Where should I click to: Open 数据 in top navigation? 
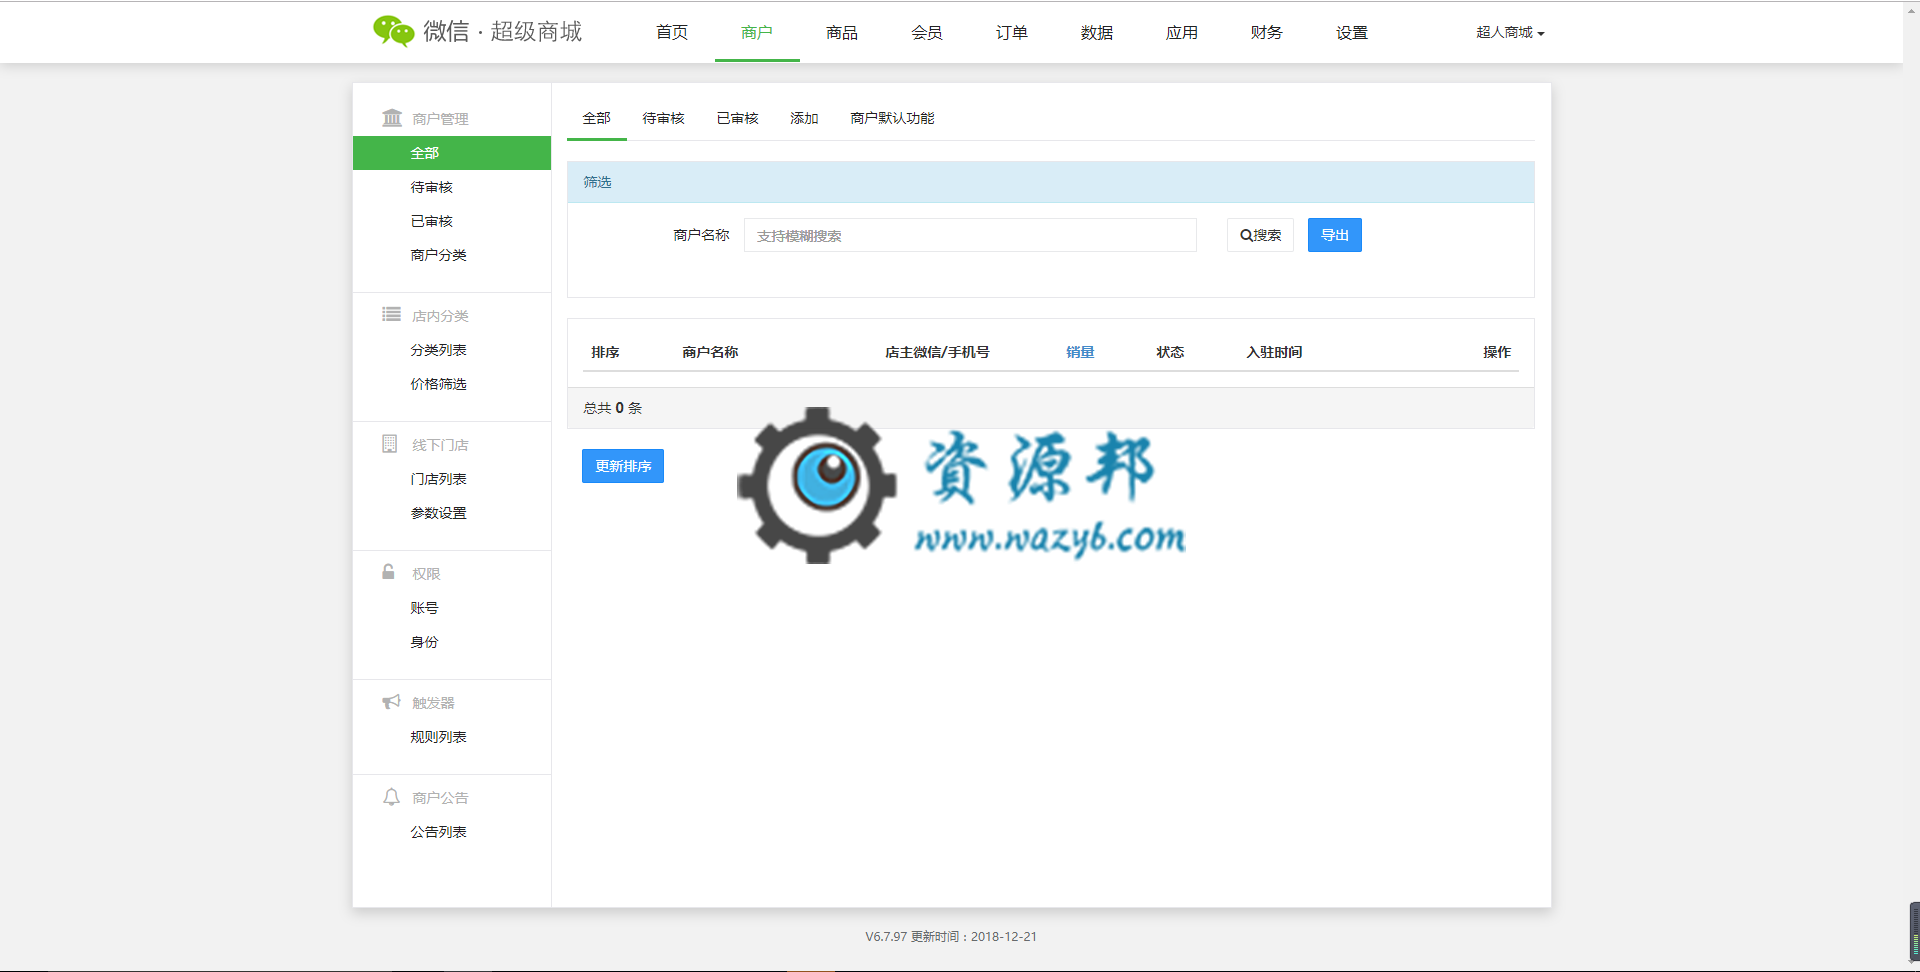pos(1097,32)
